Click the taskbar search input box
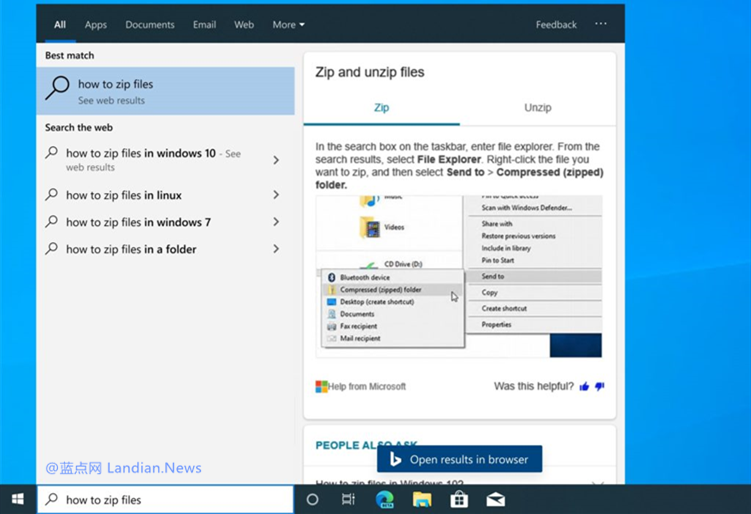Image resolution: width=751 pixels, height=514 pixels. coord(165,499)
